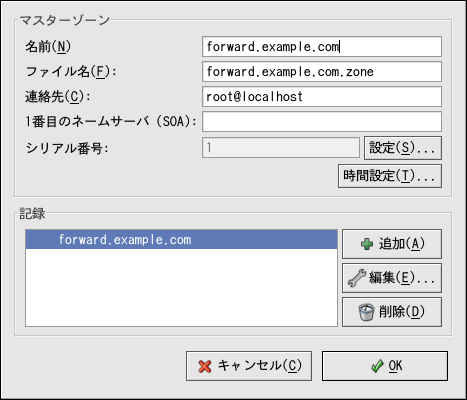Click the 1番目のネームサーバ (SOA): label

coord(111,122)
